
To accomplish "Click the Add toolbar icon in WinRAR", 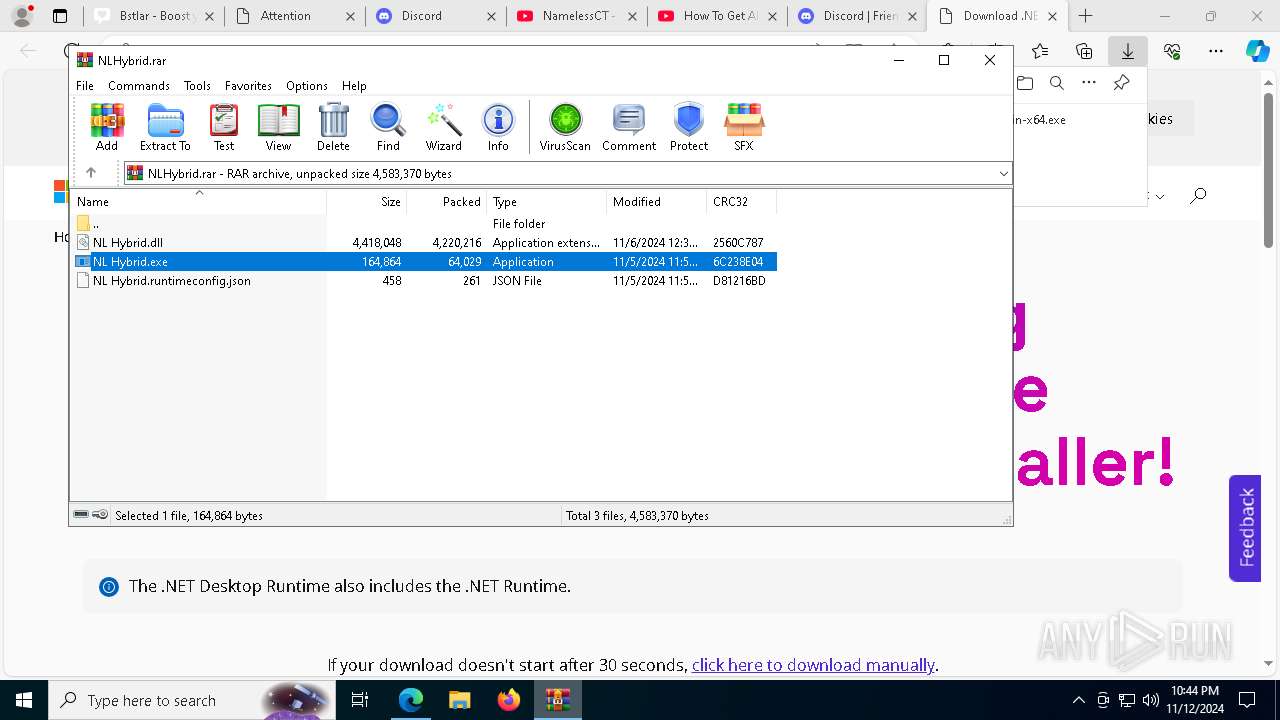I will tap(107, 127).
